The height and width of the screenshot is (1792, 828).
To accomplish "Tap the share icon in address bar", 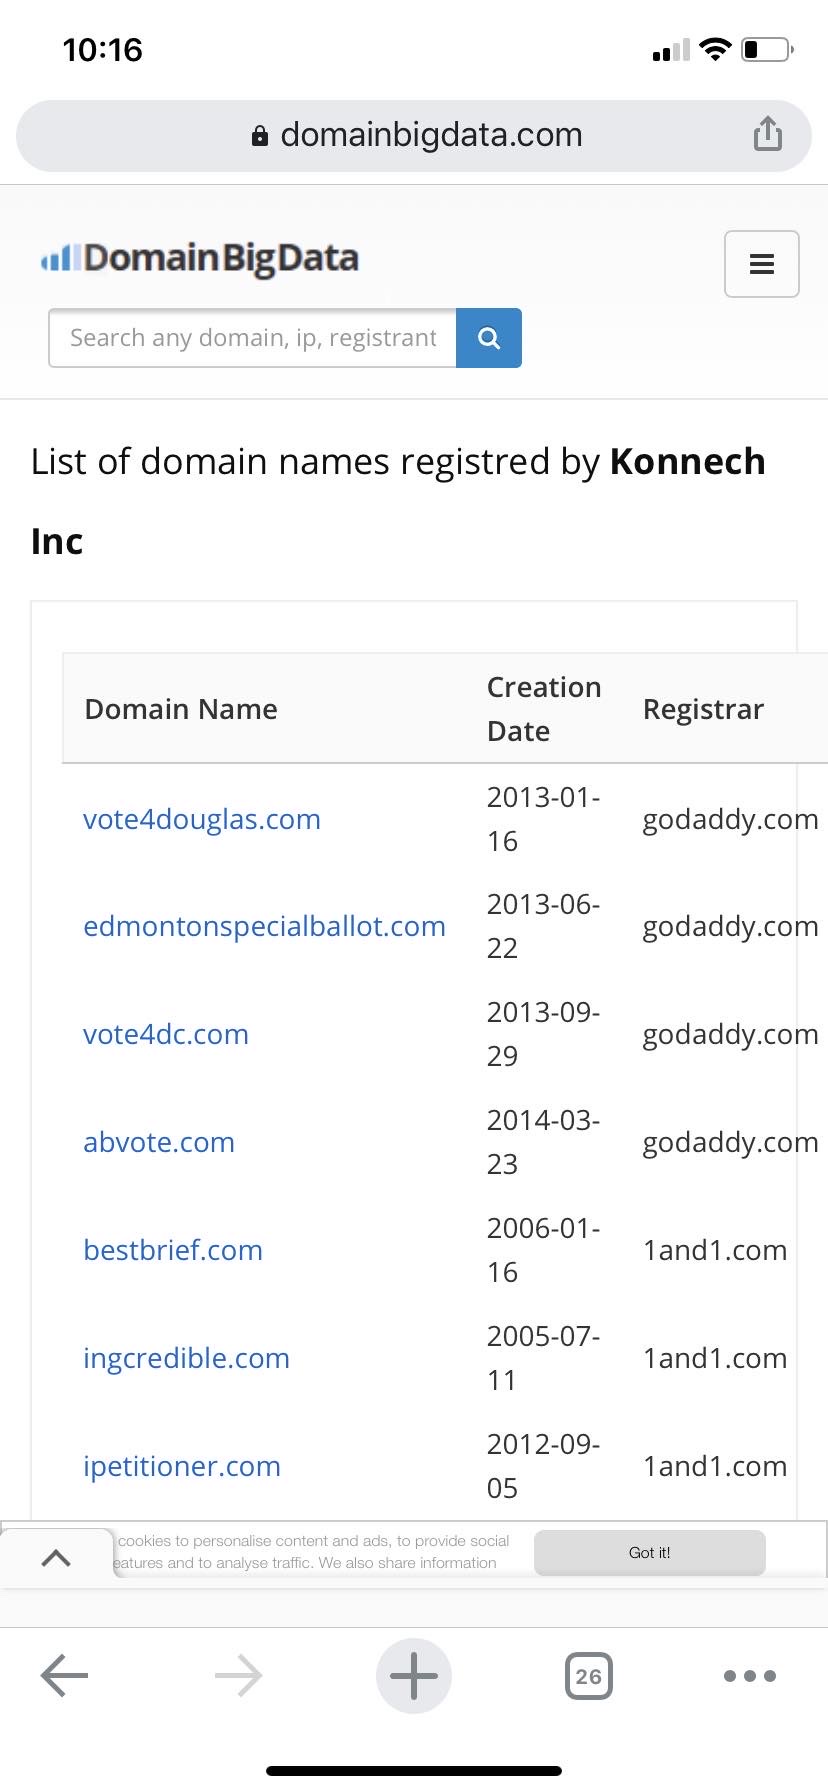I will (767, 134).
